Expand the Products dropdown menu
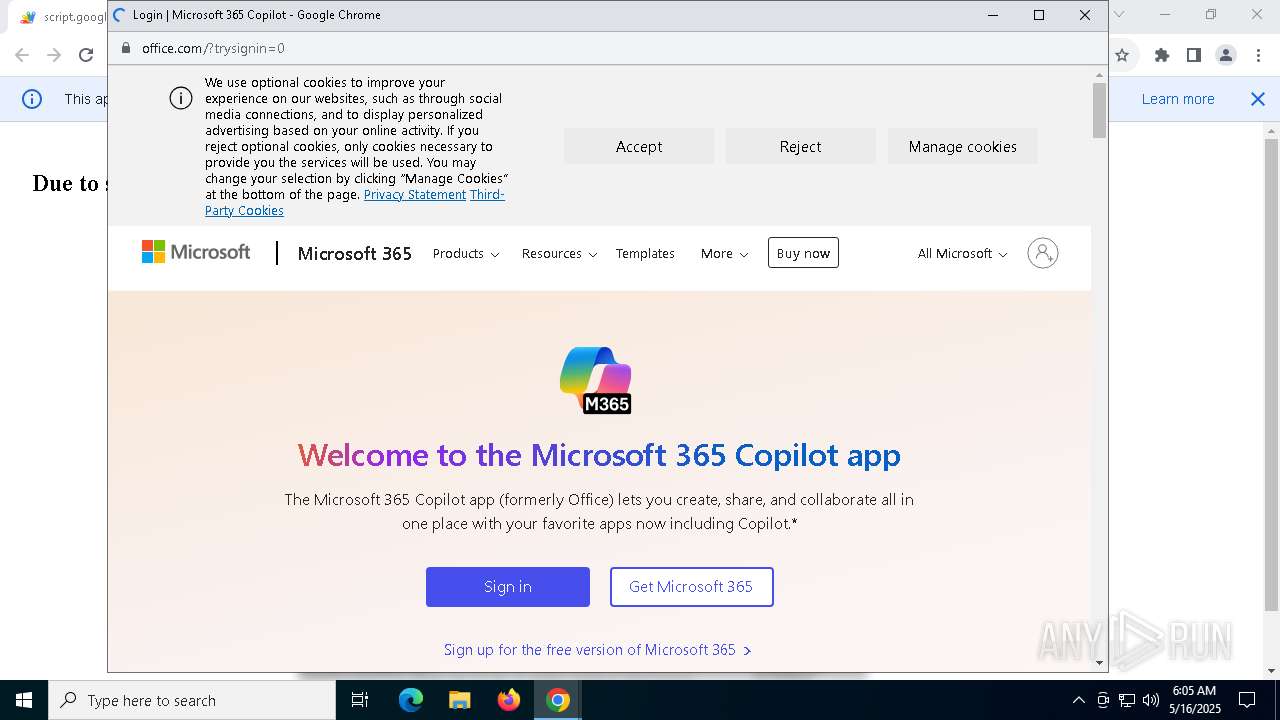Screen dimensions: 1280x720 (466, 254)
